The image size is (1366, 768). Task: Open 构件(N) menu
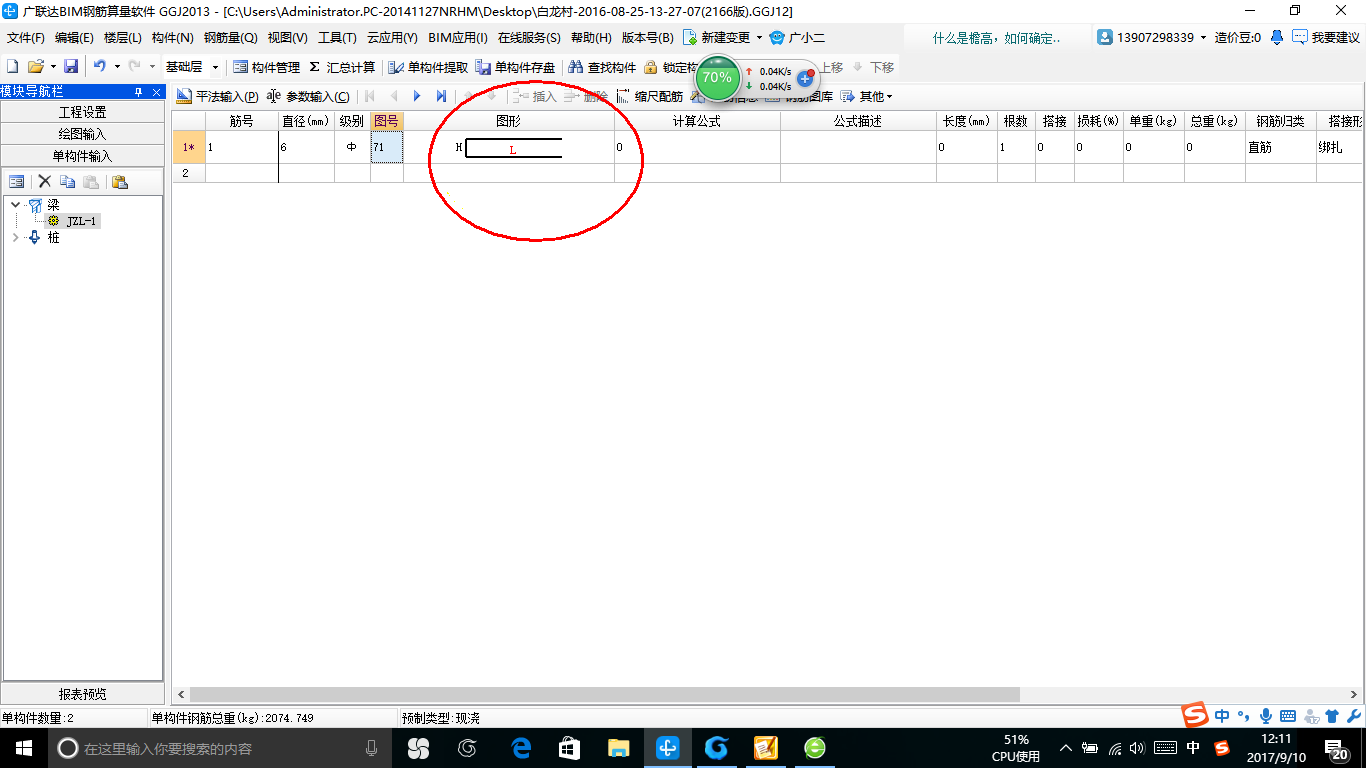[x=173, y=37]
